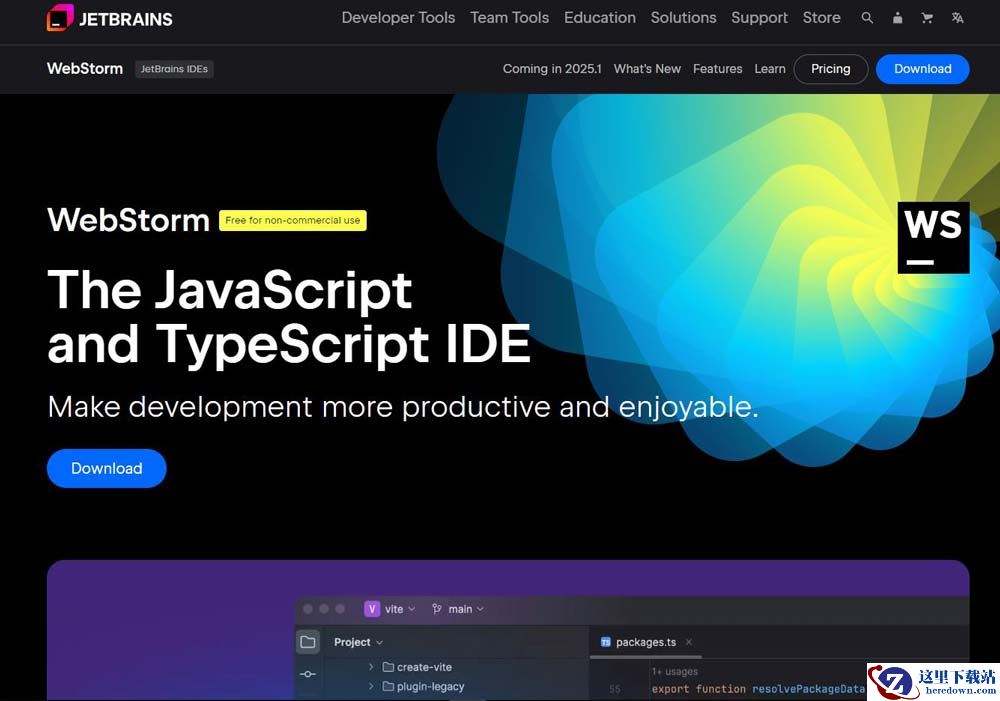Click the purple V vite project icon
1000x701 pixels.
[x=372, y=609]
